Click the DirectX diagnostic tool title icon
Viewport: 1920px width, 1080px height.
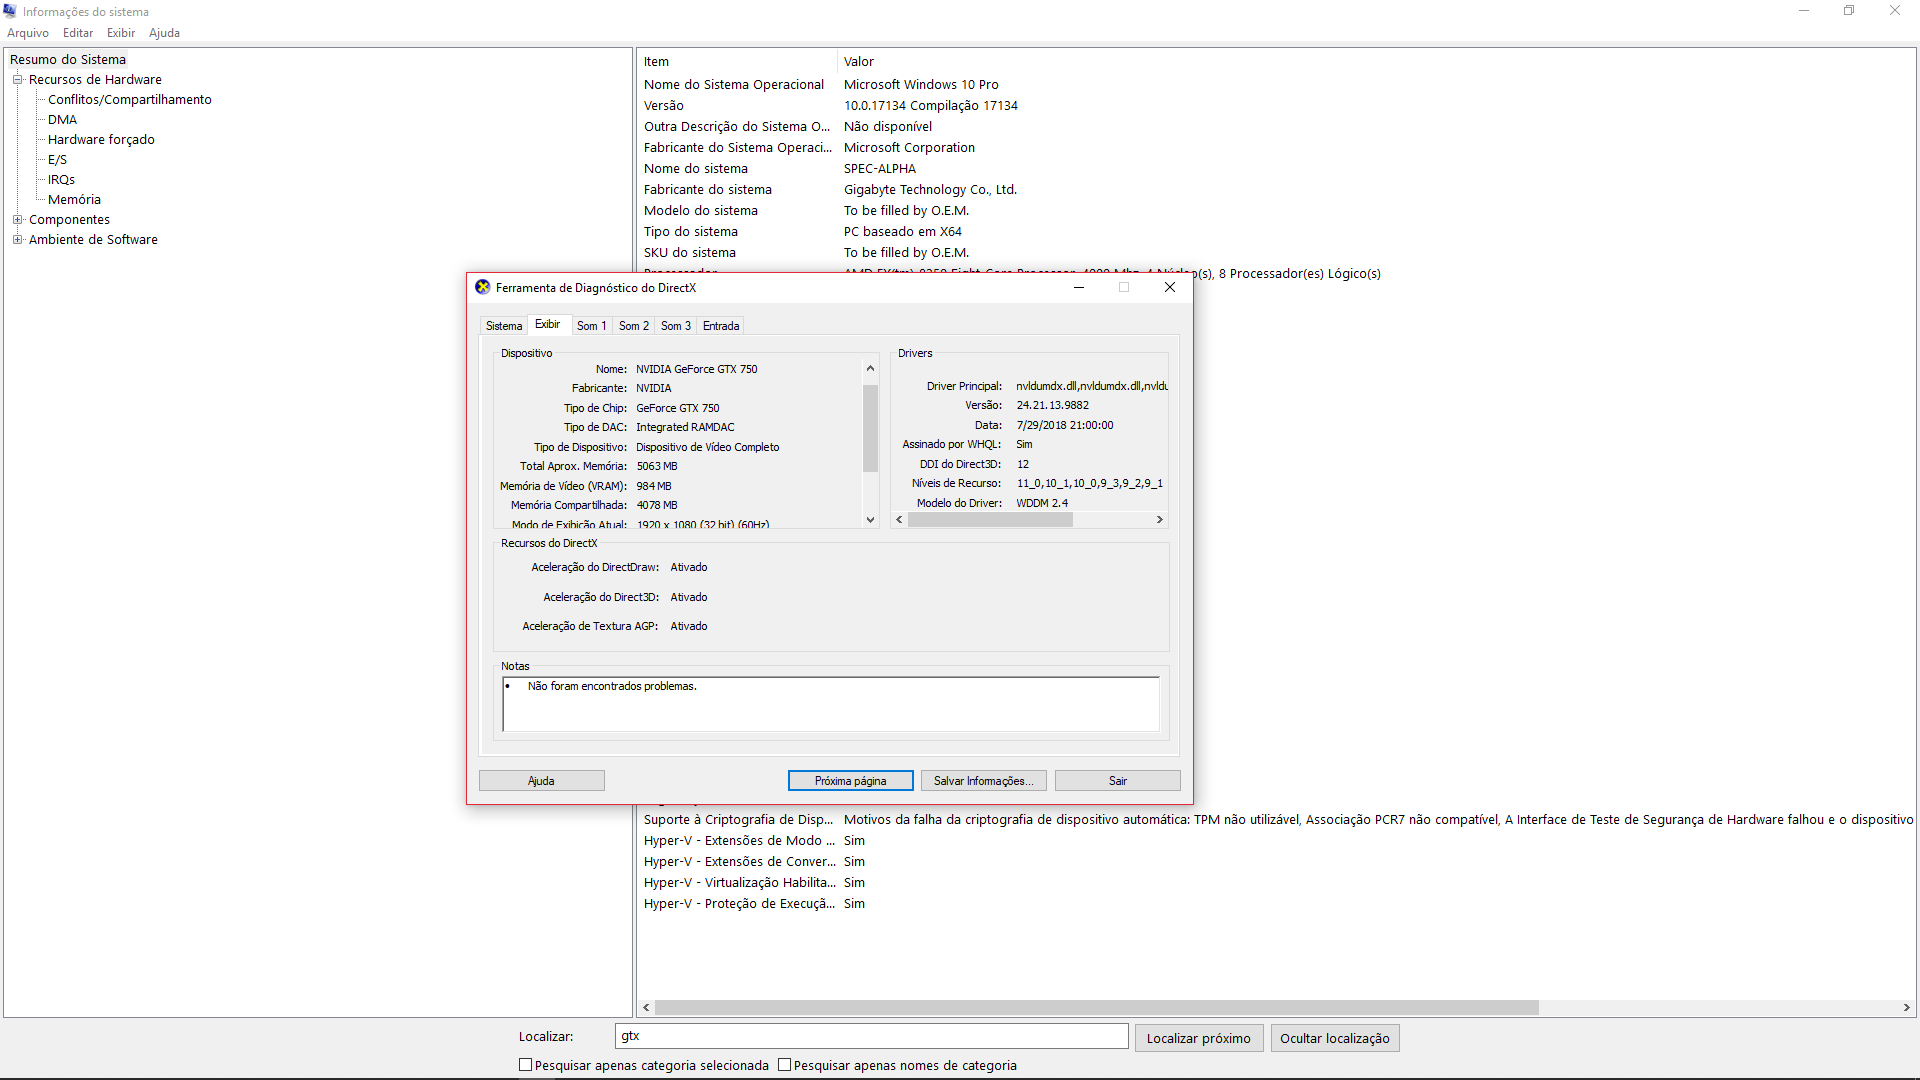tap(482, 287)
